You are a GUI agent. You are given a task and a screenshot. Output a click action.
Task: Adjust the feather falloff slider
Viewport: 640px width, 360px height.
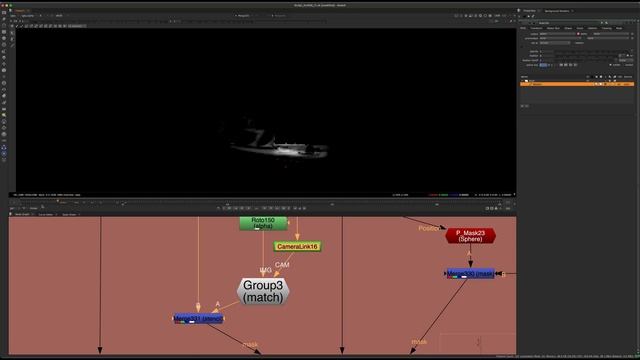click(584, 60)
